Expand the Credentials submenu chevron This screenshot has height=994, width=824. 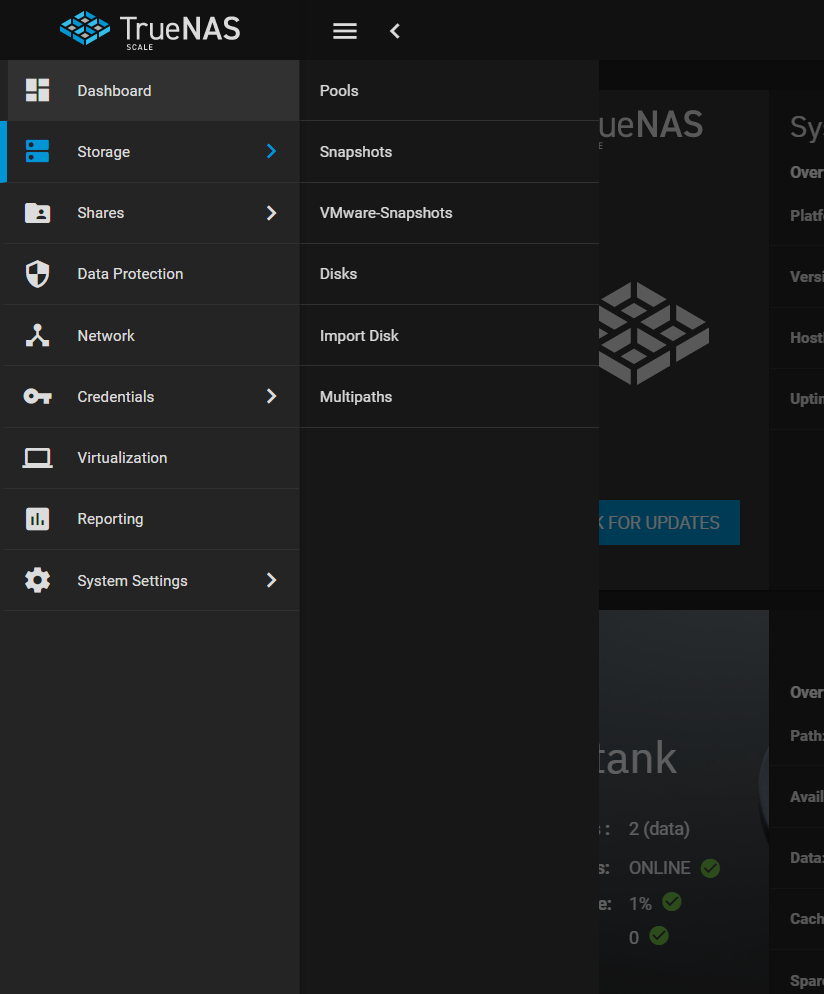[x=271, y=396]
